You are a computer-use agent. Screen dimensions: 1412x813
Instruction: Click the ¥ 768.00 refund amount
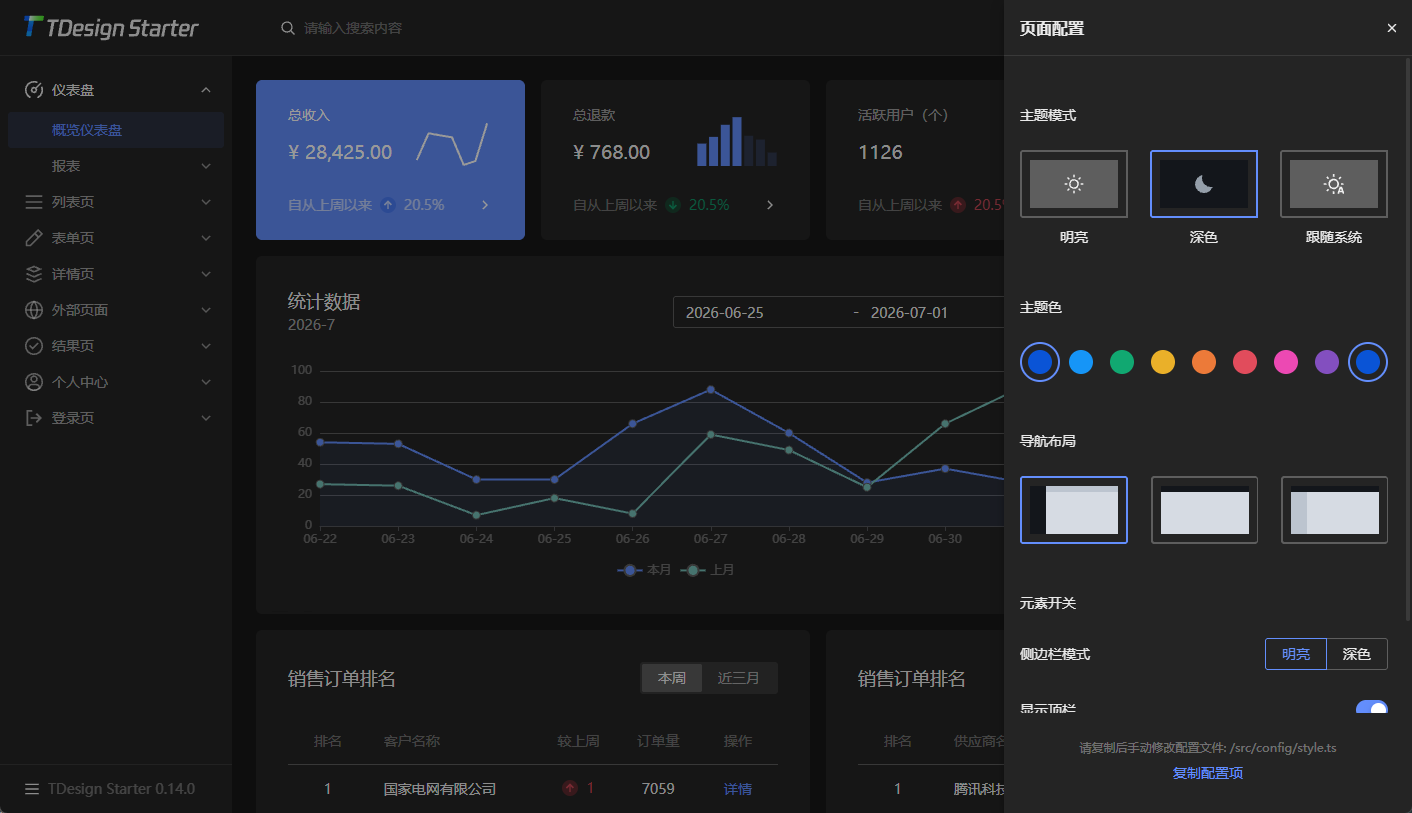611,152
